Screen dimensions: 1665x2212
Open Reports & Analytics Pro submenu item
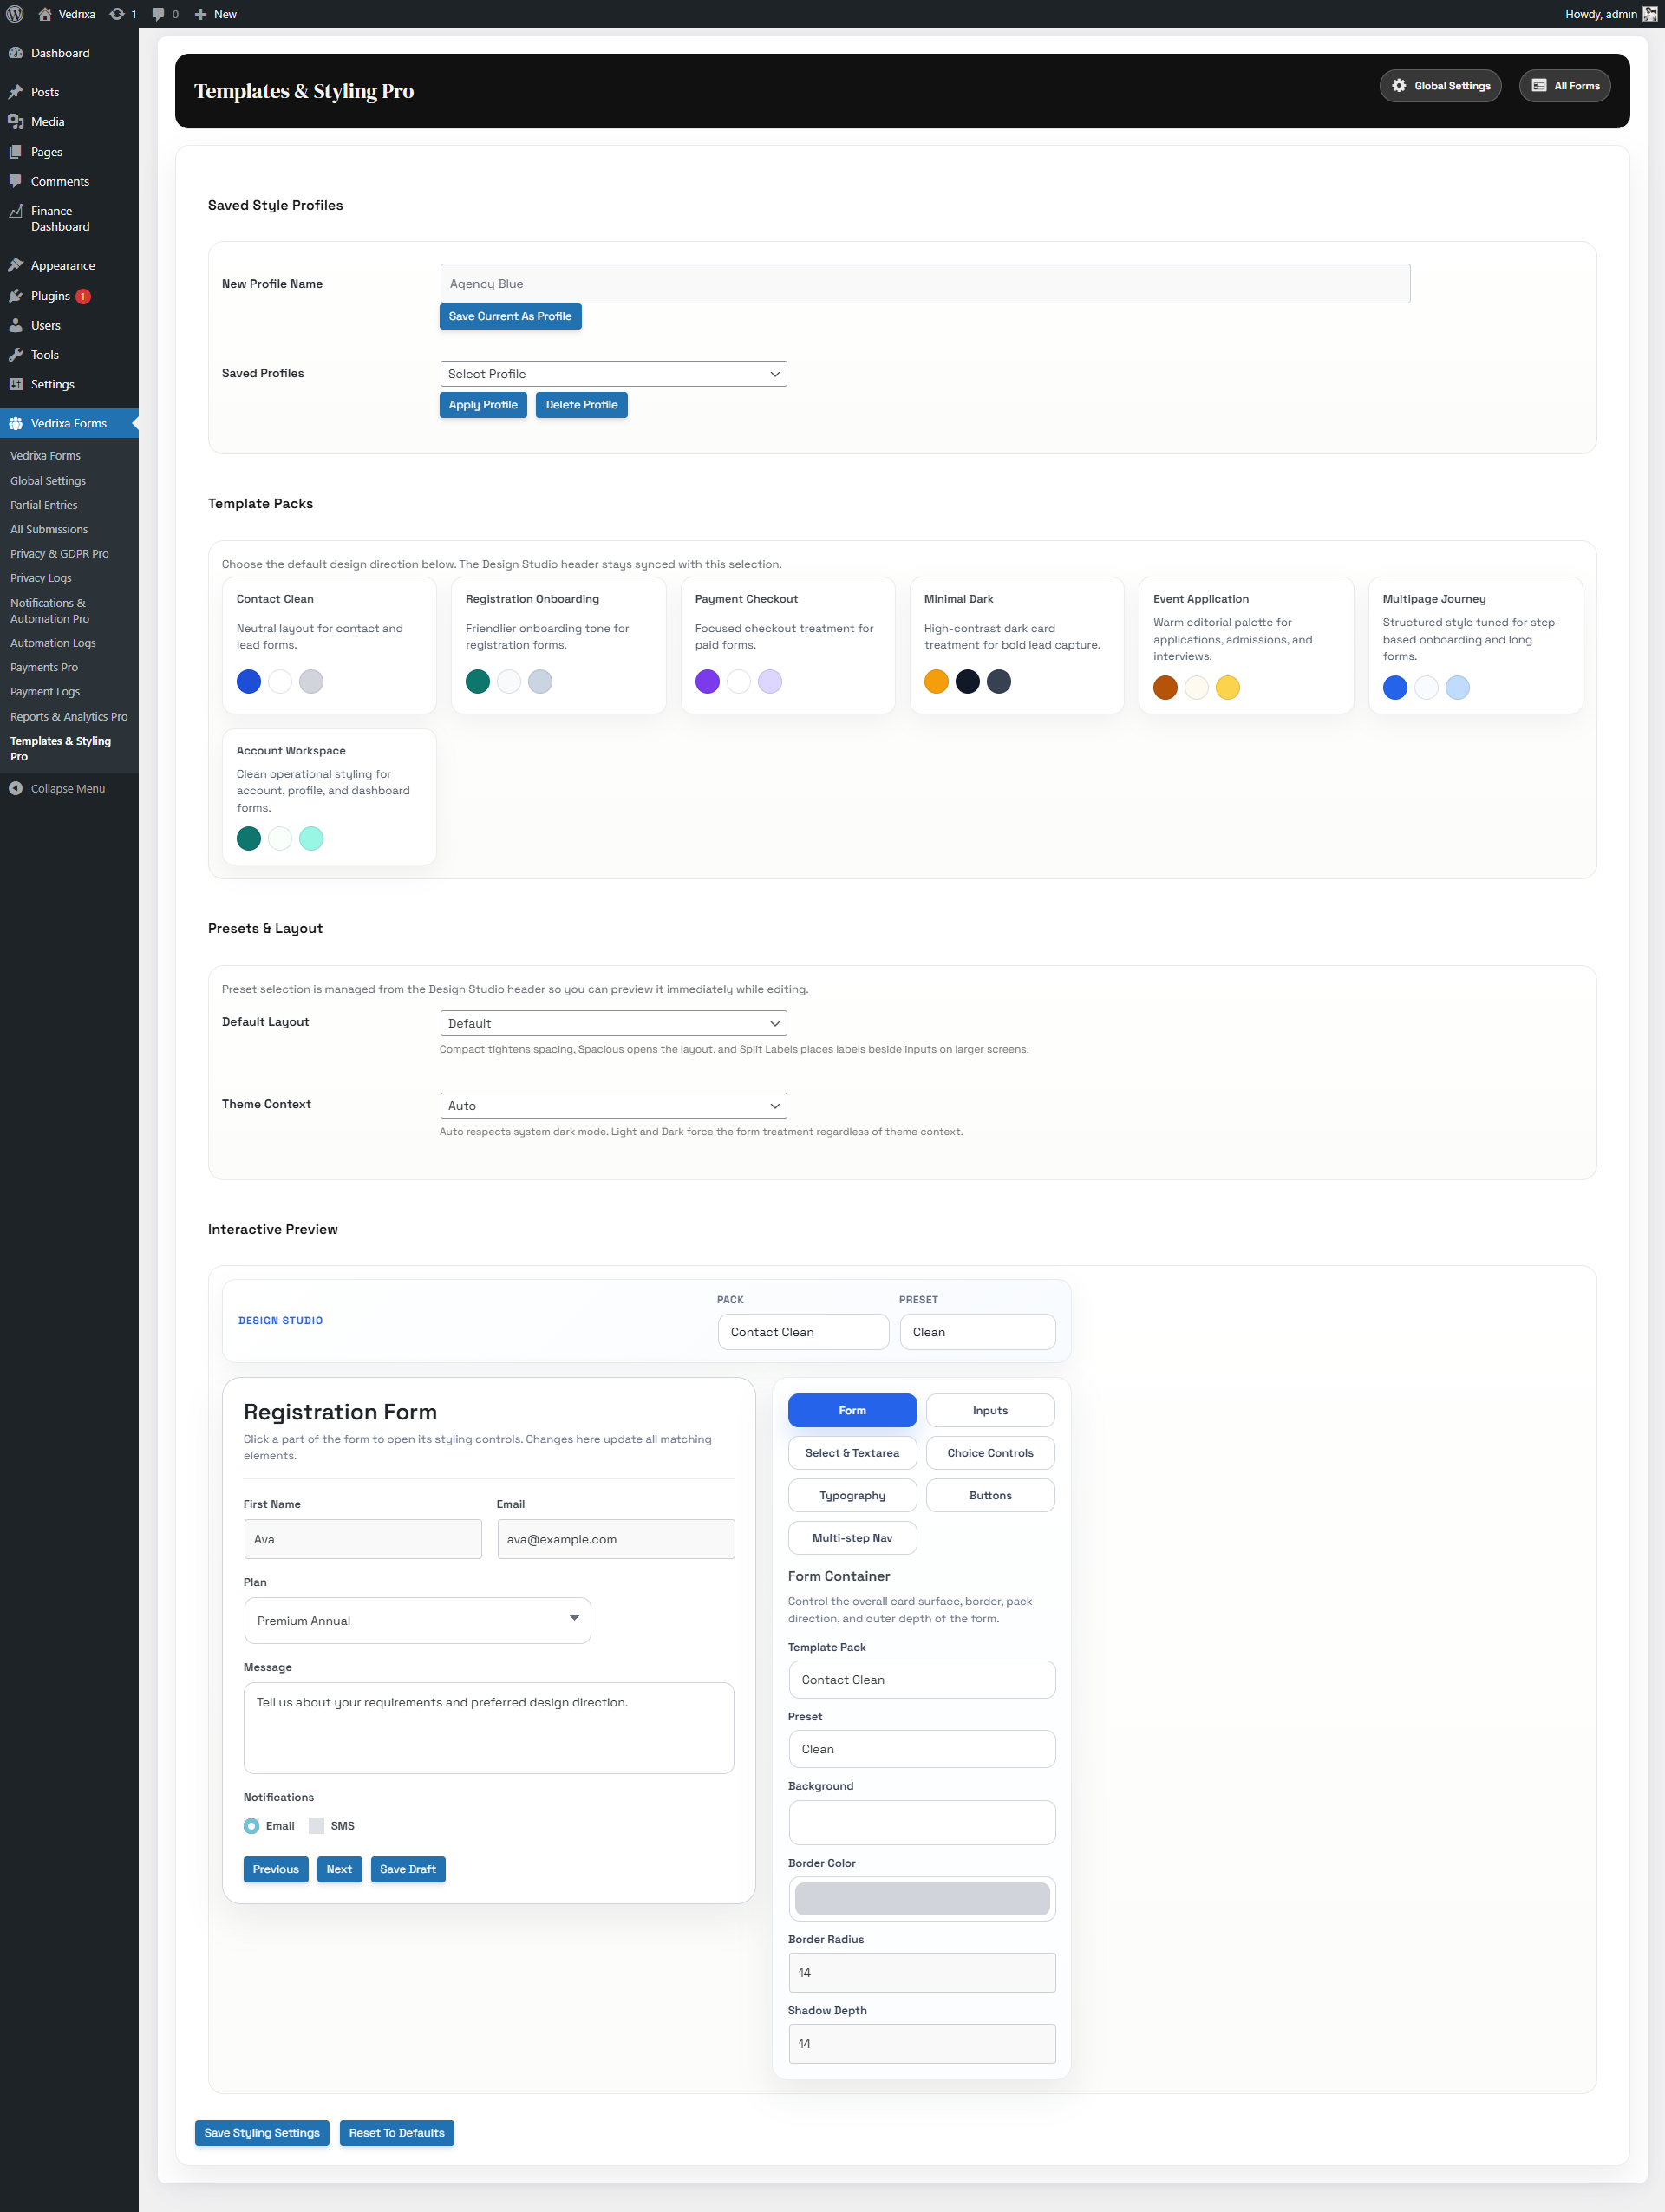tap(69, 717)
